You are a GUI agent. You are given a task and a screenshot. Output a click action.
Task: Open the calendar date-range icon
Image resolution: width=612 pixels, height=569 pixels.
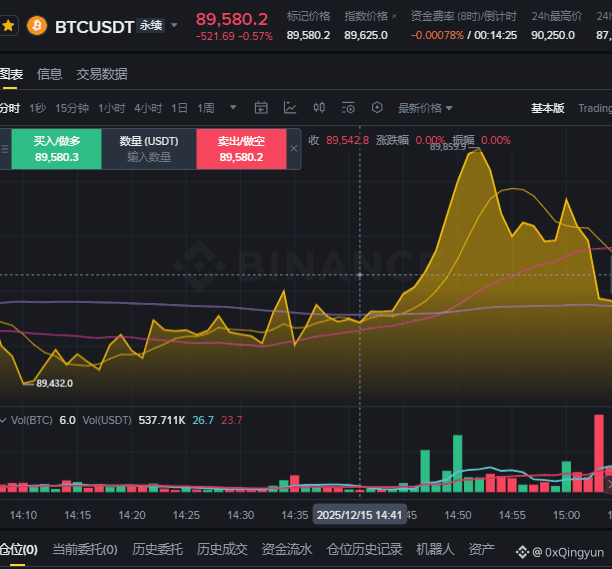coord(261,107)
